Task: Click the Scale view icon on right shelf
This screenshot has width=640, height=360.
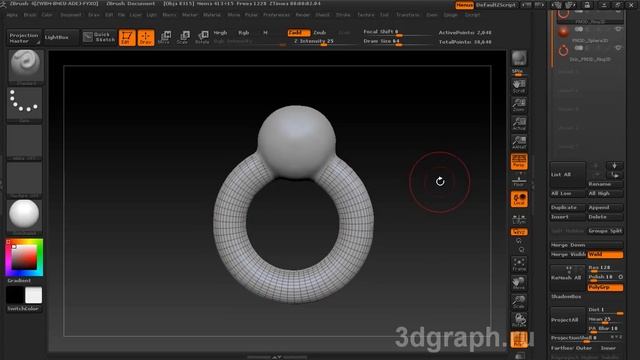Action: coord(519,302)
